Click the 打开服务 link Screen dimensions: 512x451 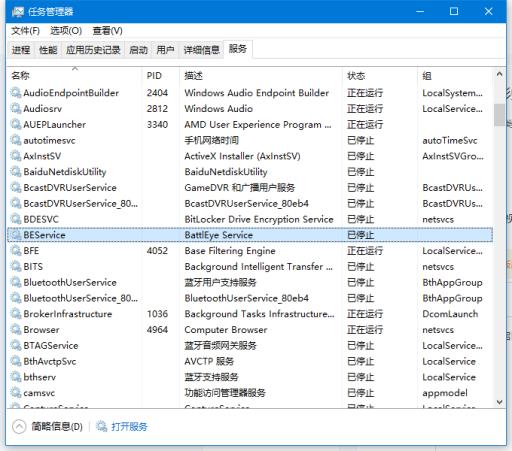tap(129, 427)
